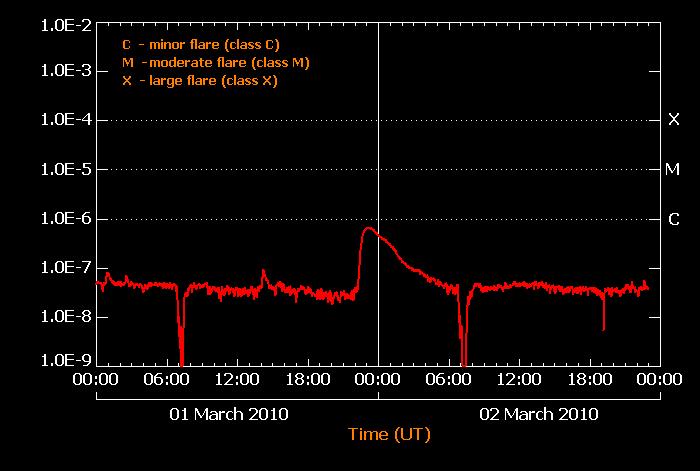Click the C class marker on the right axis

(673, 218)
